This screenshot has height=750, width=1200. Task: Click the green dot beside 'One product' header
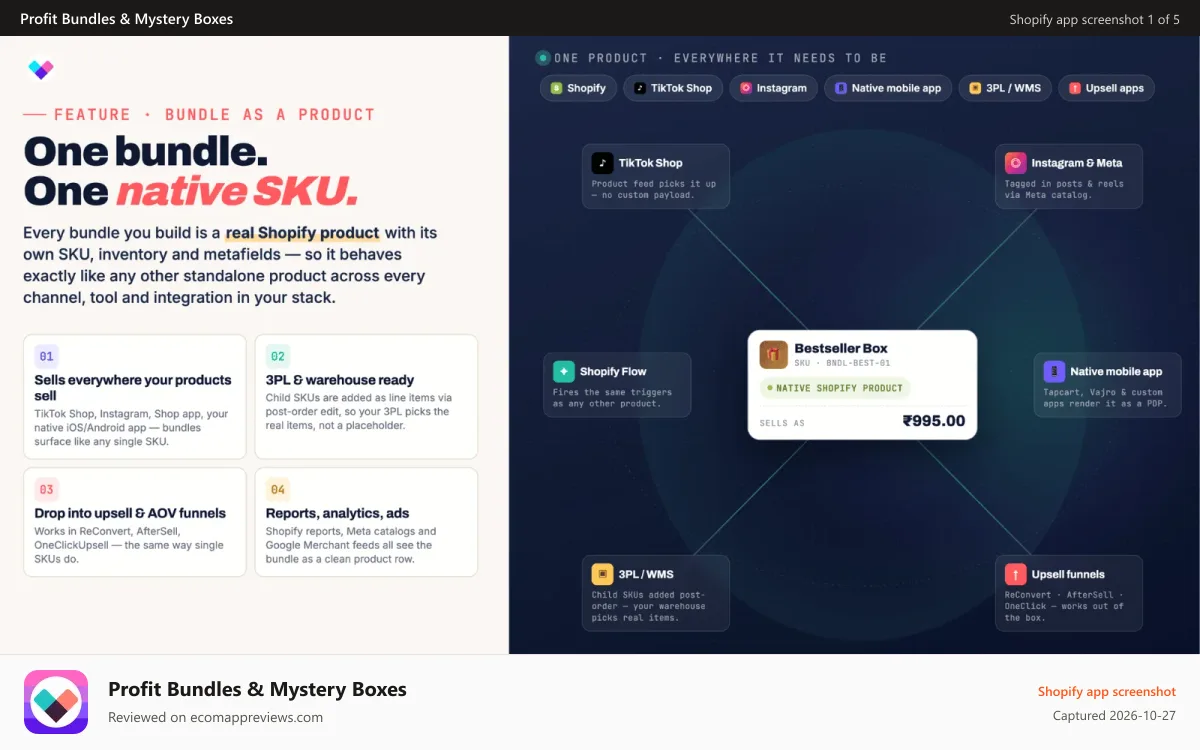click(543, 58)
